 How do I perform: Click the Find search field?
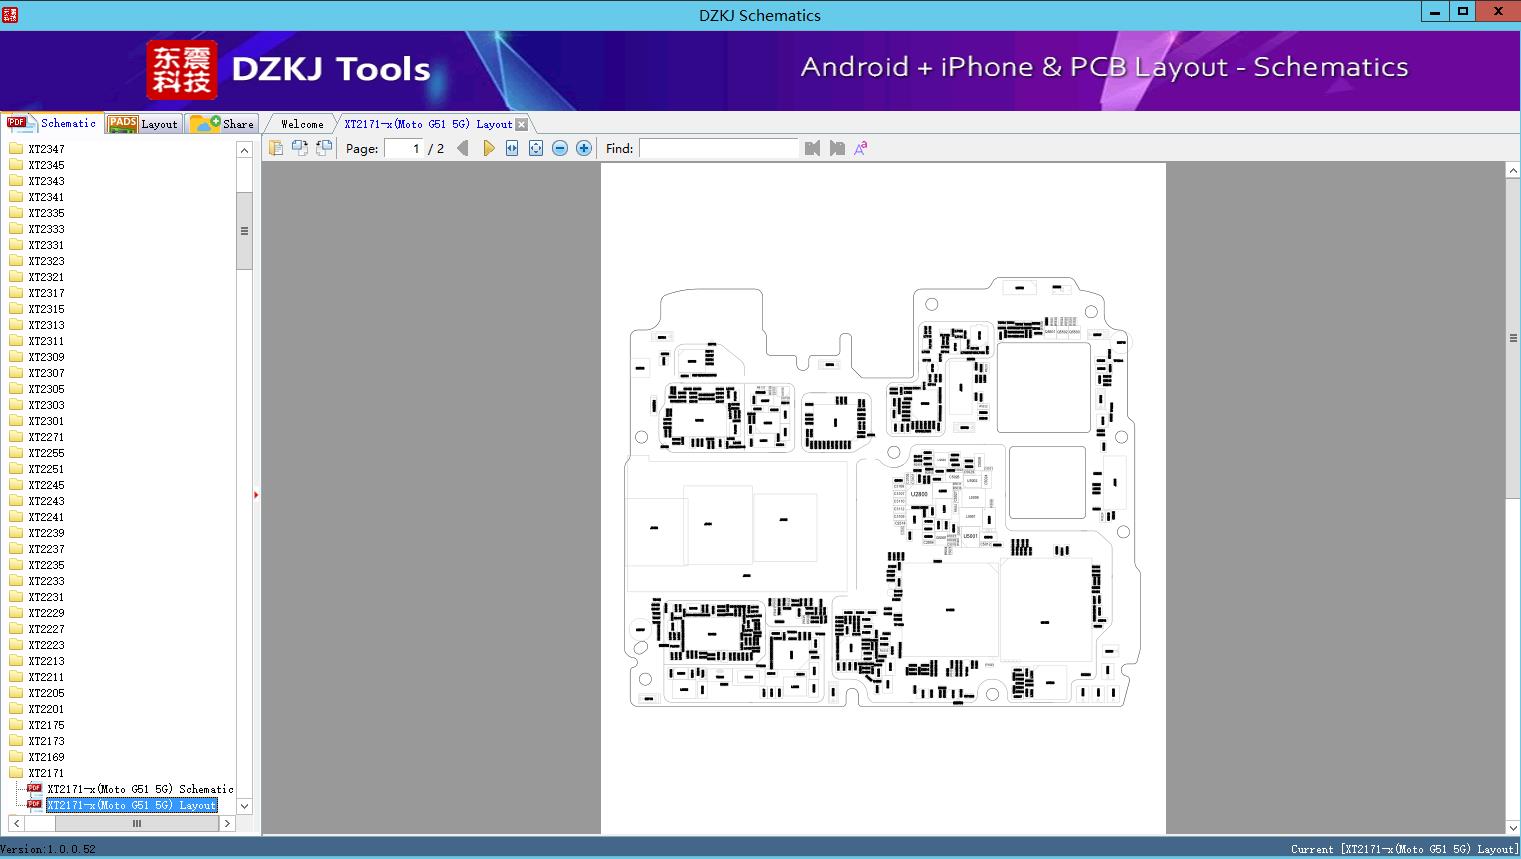tap(719, 148)
